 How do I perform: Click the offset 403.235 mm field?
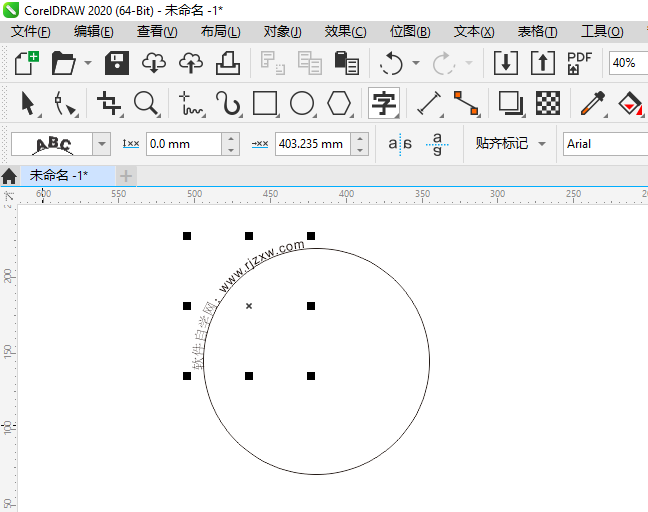pyautogui.click(x=313, y=144)
